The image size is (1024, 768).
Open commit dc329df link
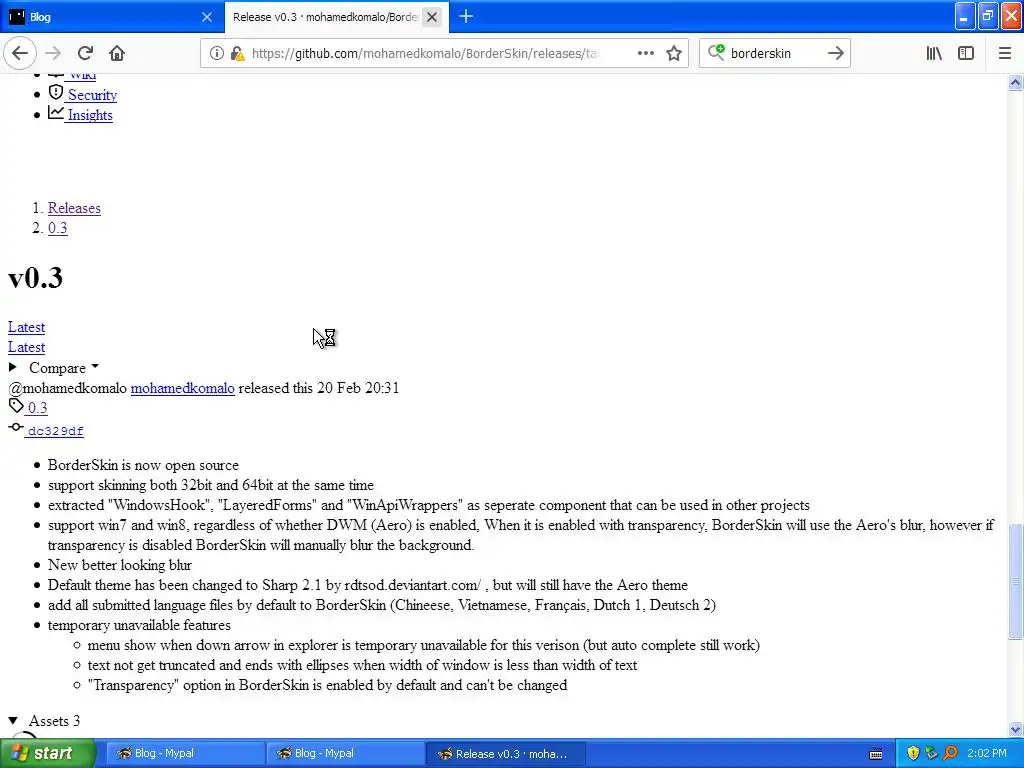coord(56,431)
